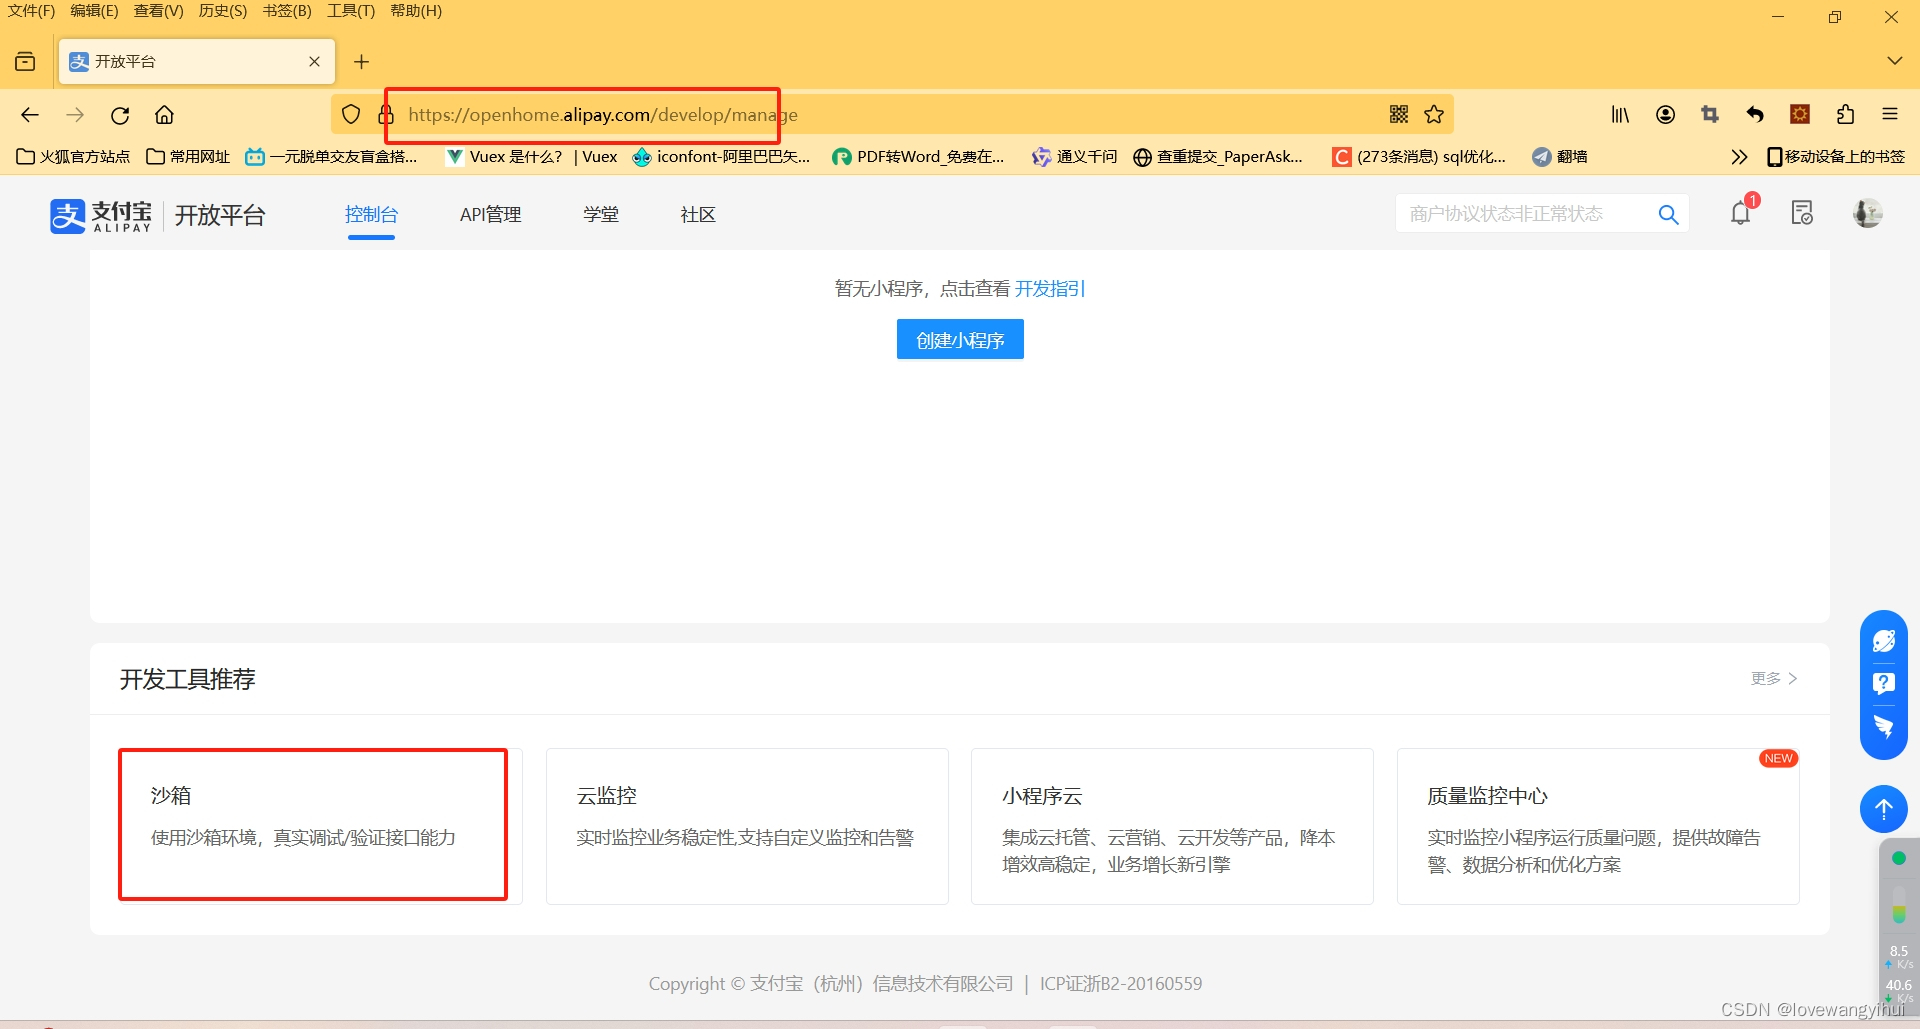Switch to the 控制台 tab

point(371,215)
